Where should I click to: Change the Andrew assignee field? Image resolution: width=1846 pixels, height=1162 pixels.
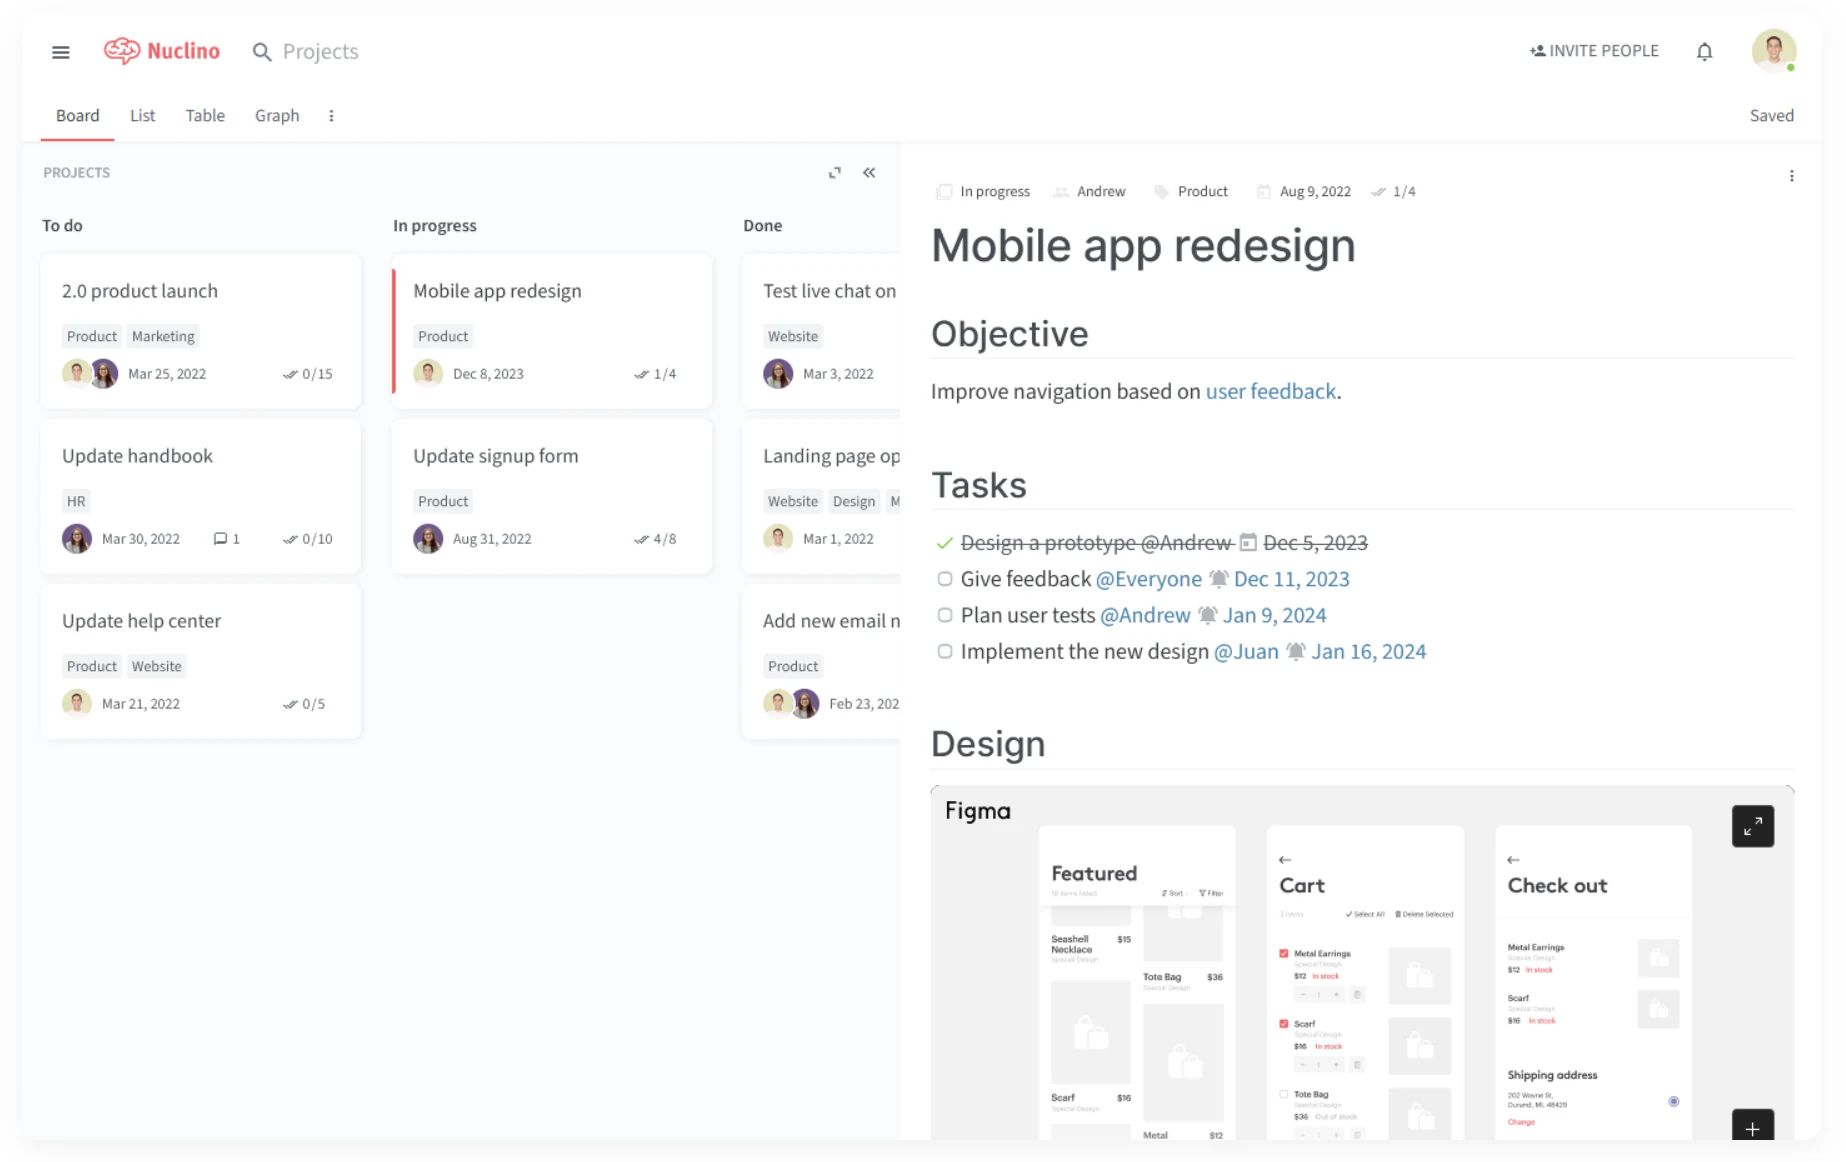[x=1089, y=192]
